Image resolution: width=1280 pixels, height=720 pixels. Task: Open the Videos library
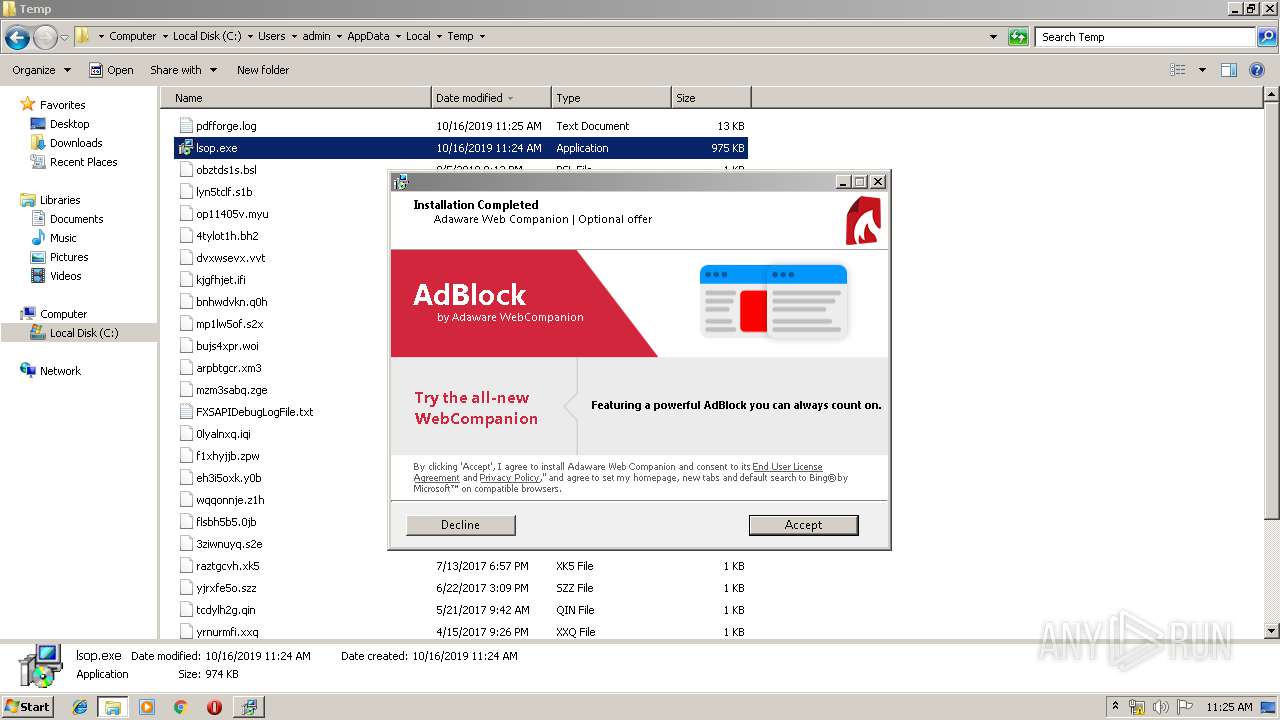point(65,276)
